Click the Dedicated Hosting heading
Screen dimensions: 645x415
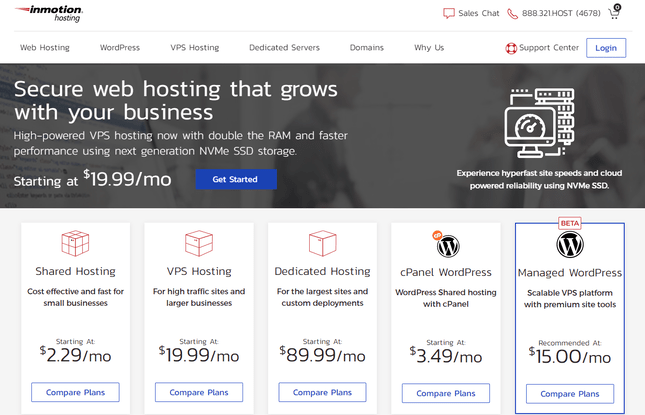322,271
